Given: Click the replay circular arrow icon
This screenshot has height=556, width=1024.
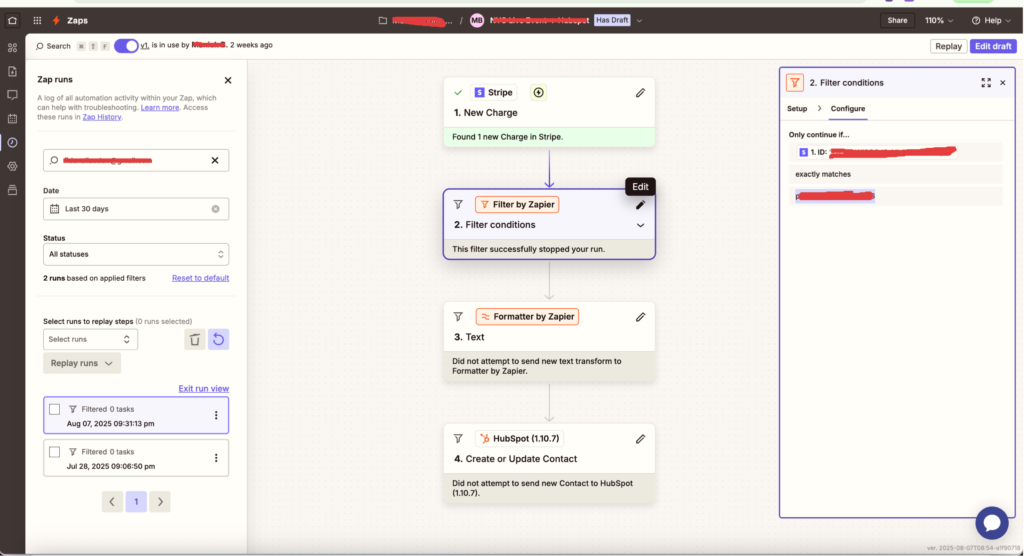Looking at the screenshot, I should click(x=219, y=339).
